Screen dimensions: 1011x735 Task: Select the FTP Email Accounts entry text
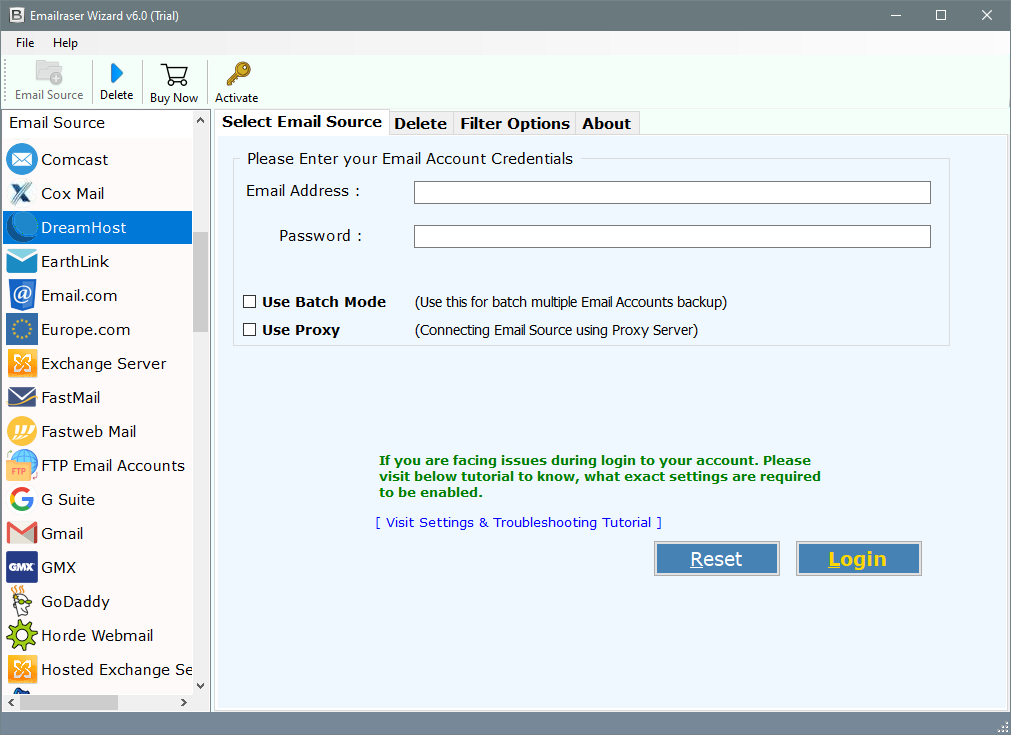pos(113,465)
